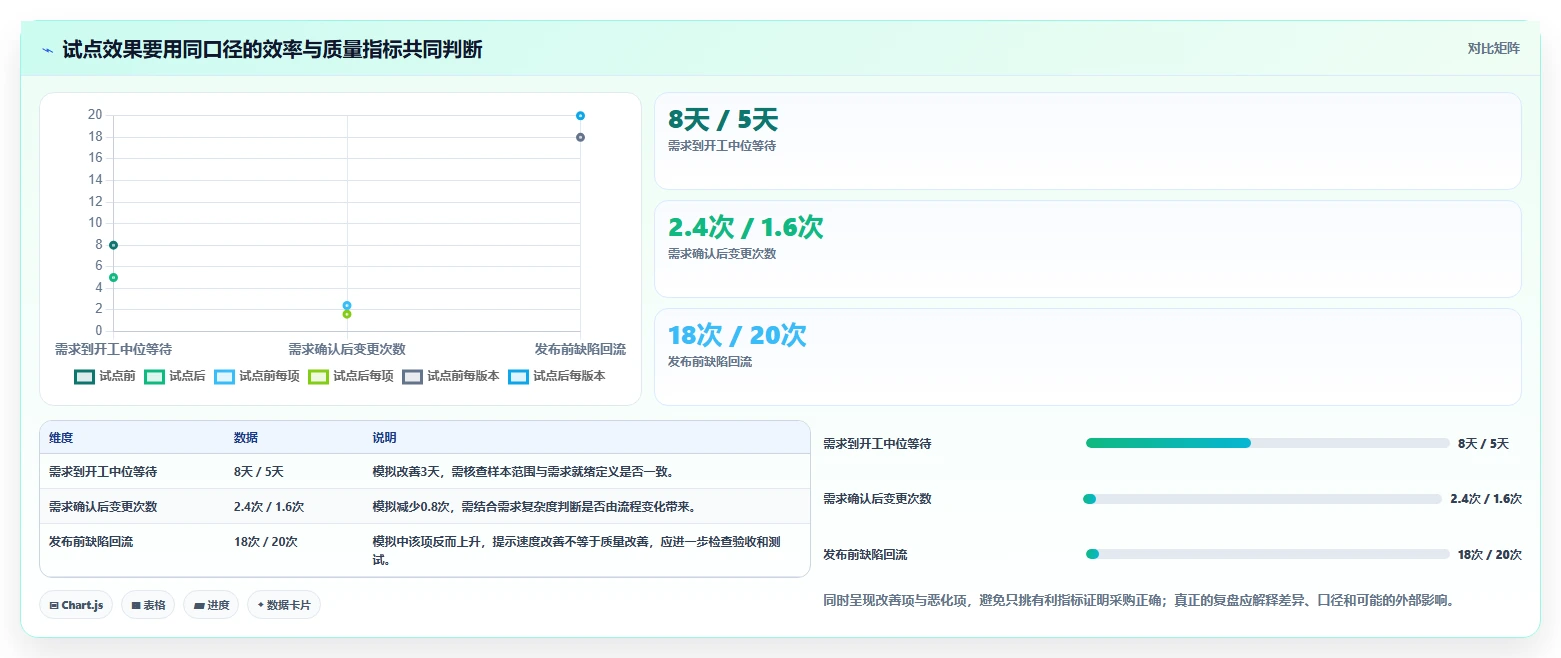
Task: Click the 需求到开工中位等待 x-axis label on the chart
Action: point(113,349)
